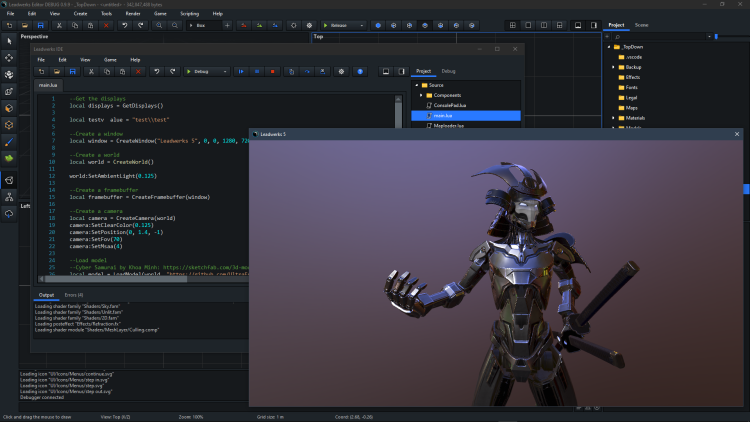Open the Scripting menu in editor
This screenshot has height=422, width=750.
coord(190,13)
